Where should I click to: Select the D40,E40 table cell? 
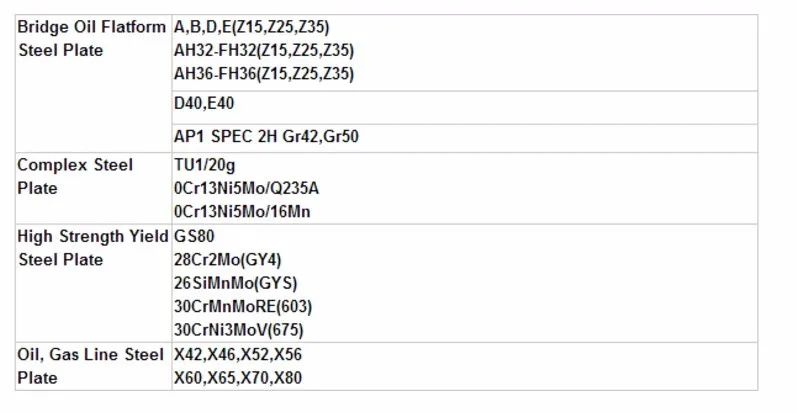tap(465, 108)
